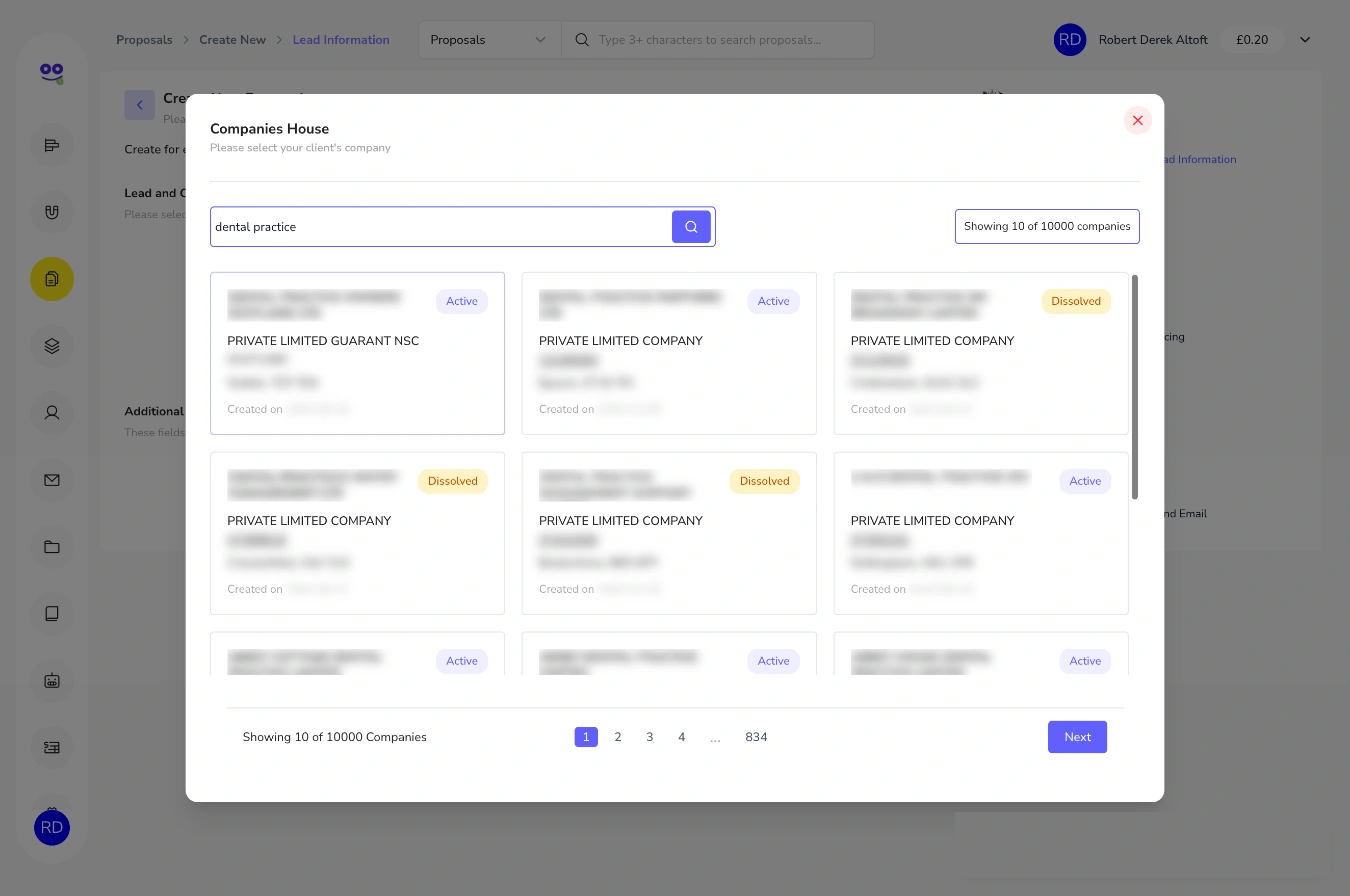Click the RD avatar in top header
Screen dimensions: 1350x896
click(x=1070, y=40)
